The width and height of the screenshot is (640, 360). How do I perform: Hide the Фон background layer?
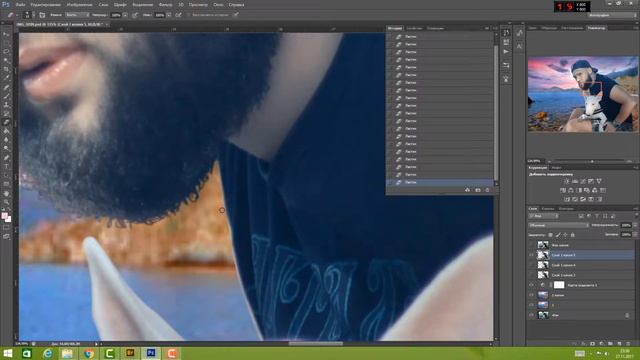(x=531, y=315)
